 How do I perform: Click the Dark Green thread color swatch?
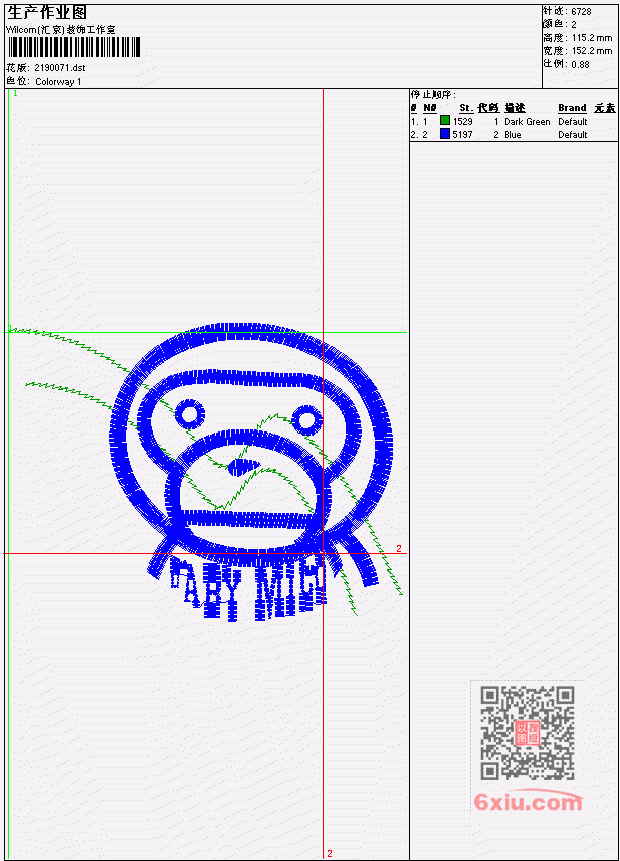coord(445,120)
